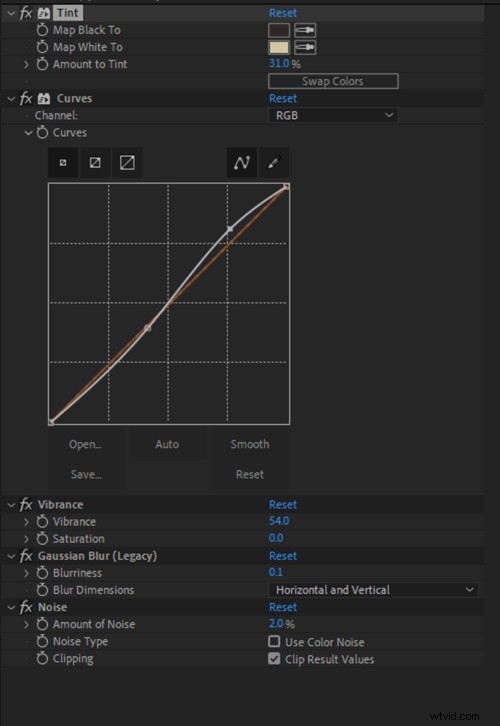This screenshot has width=500, height=726.
Task: Click the Save... curves button
Action: pyautogui.click(x=86, y=474)
